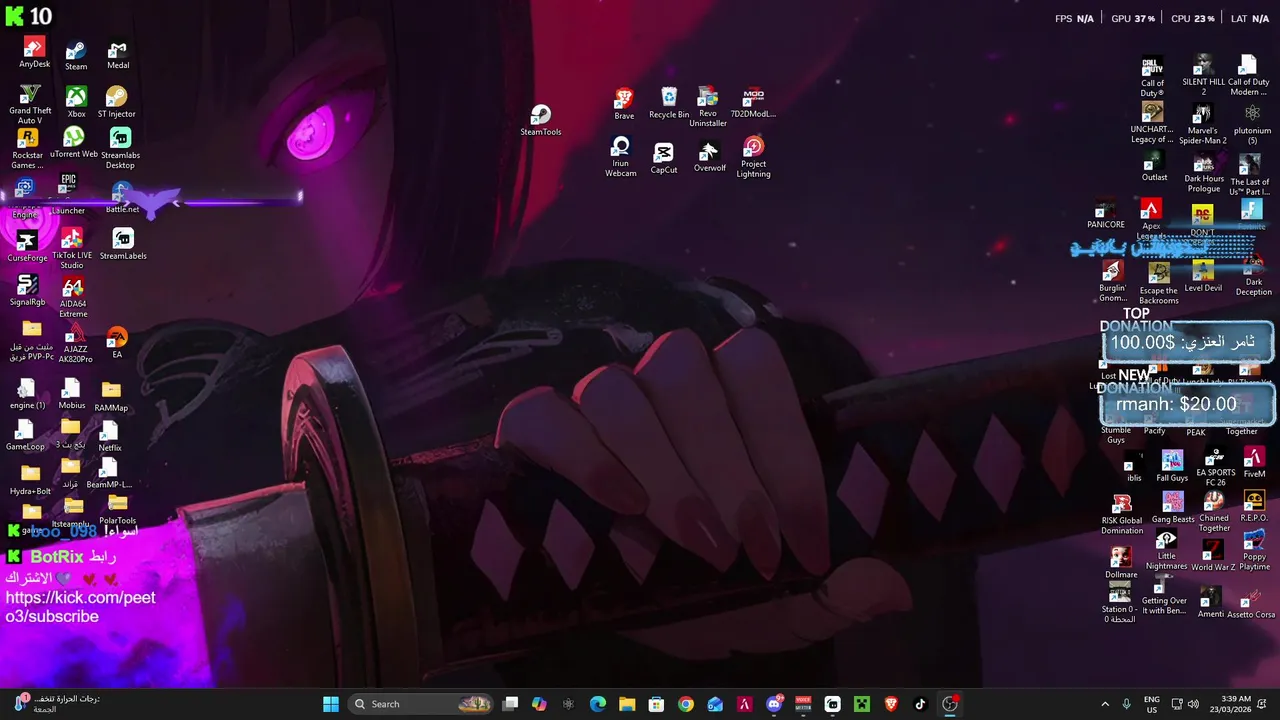The height and width of the screenshot is (720, 1280).
Task: Open the EA app desktop shortcut
Action: pos(117,342)
